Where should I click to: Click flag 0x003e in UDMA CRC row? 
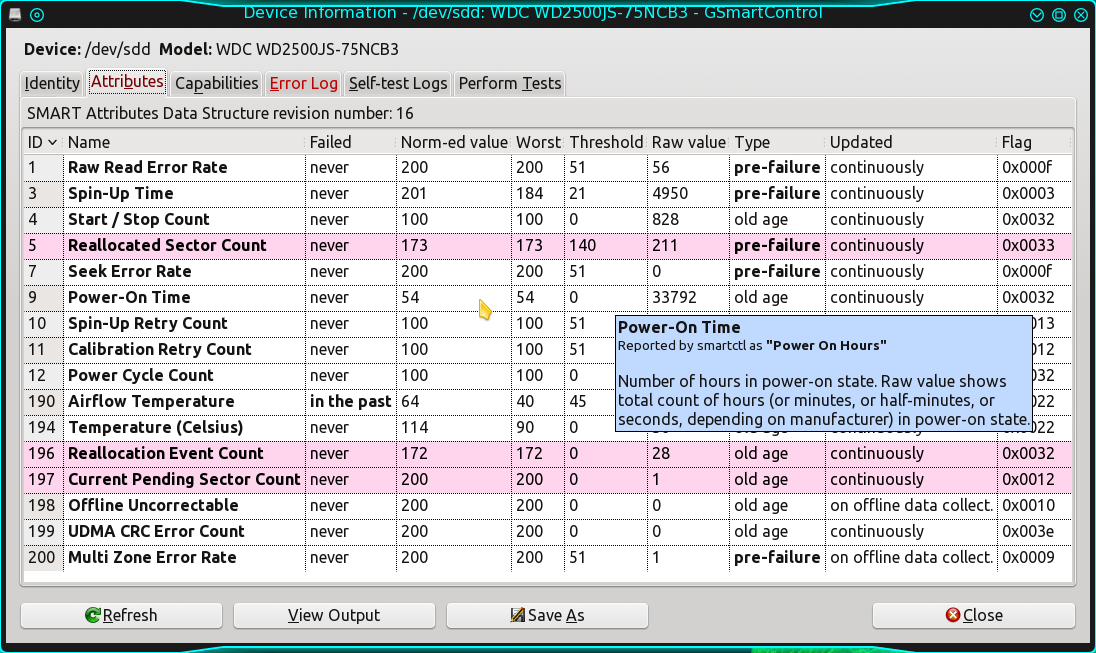point(1028,531)
